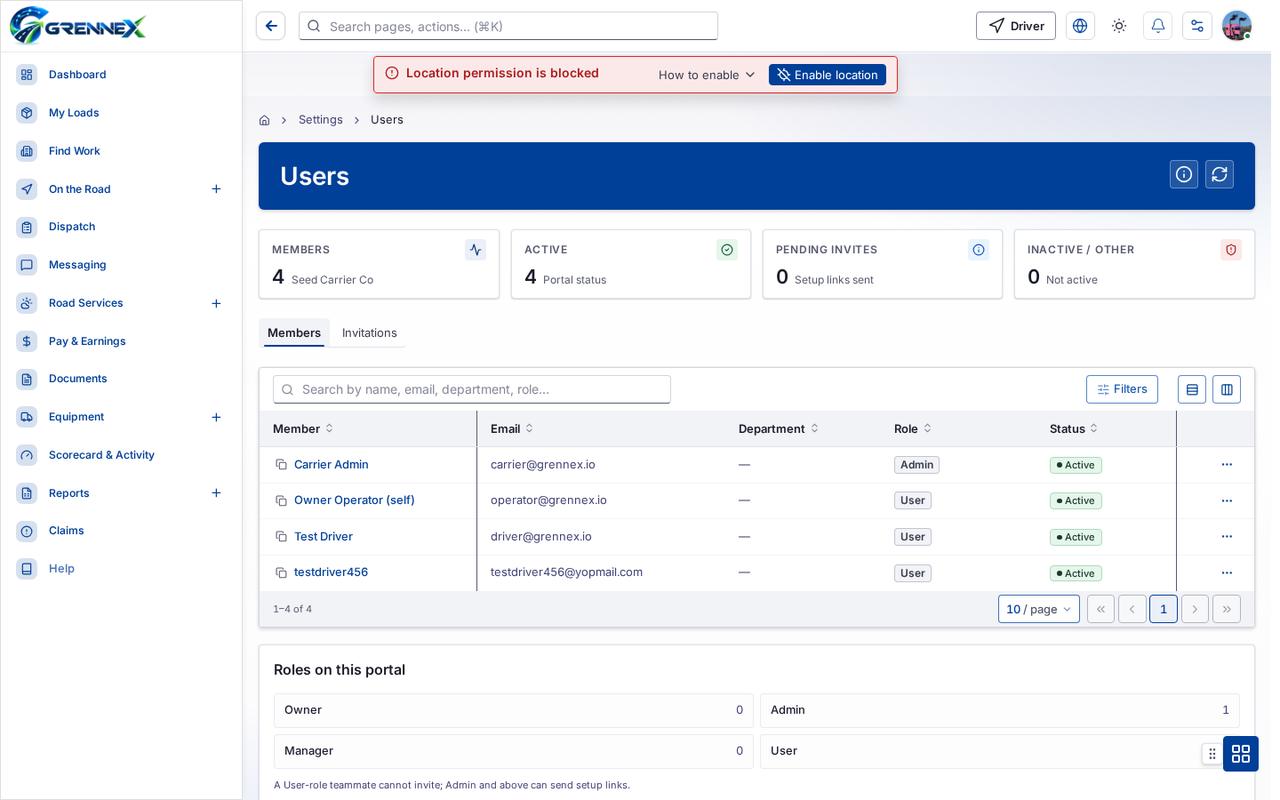
Task: Expand the How to enable dropdown
Action: pos(707,75)
